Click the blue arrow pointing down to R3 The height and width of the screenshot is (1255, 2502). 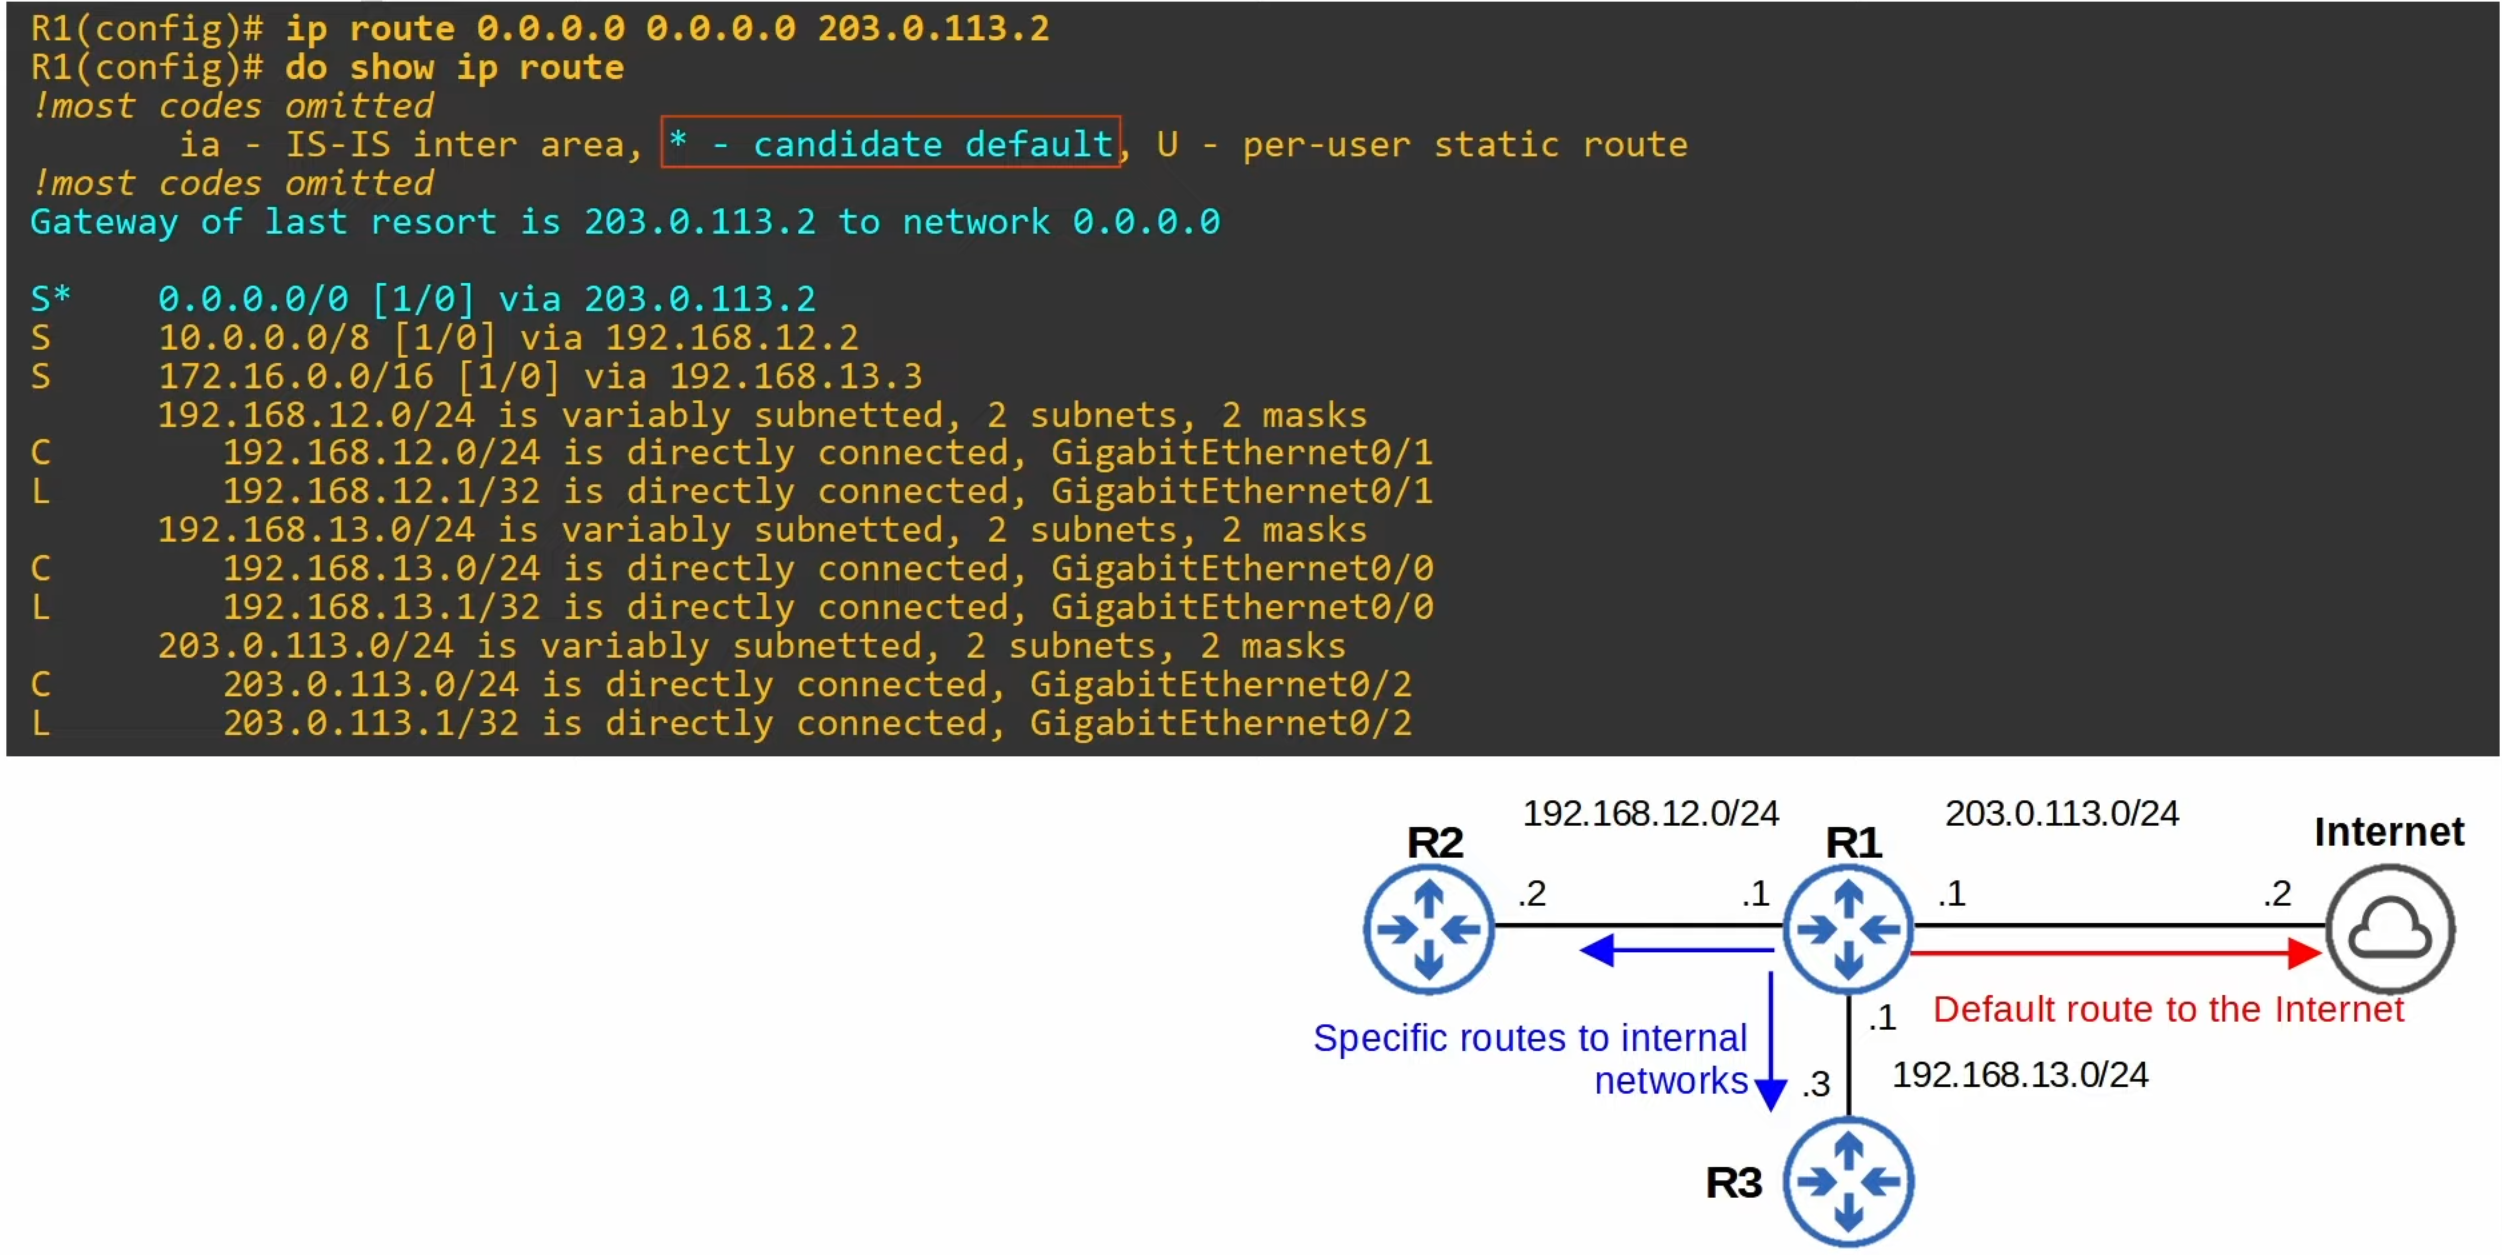pyautogui.click(x=1770, y=1040)
